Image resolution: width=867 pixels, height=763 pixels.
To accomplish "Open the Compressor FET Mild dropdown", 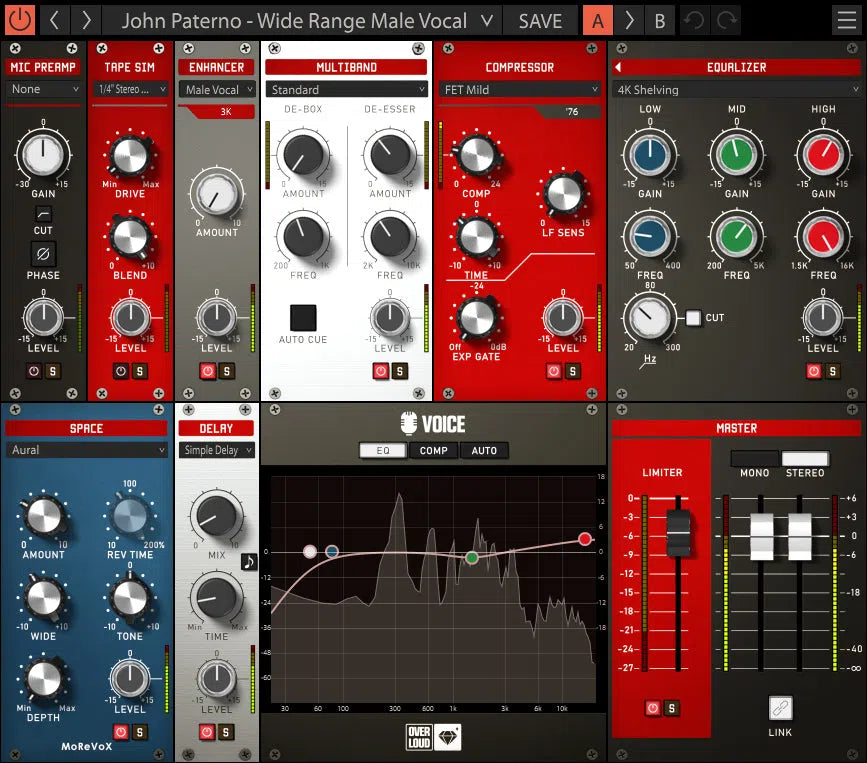I will pyautogui.click(x=518, y=89).
